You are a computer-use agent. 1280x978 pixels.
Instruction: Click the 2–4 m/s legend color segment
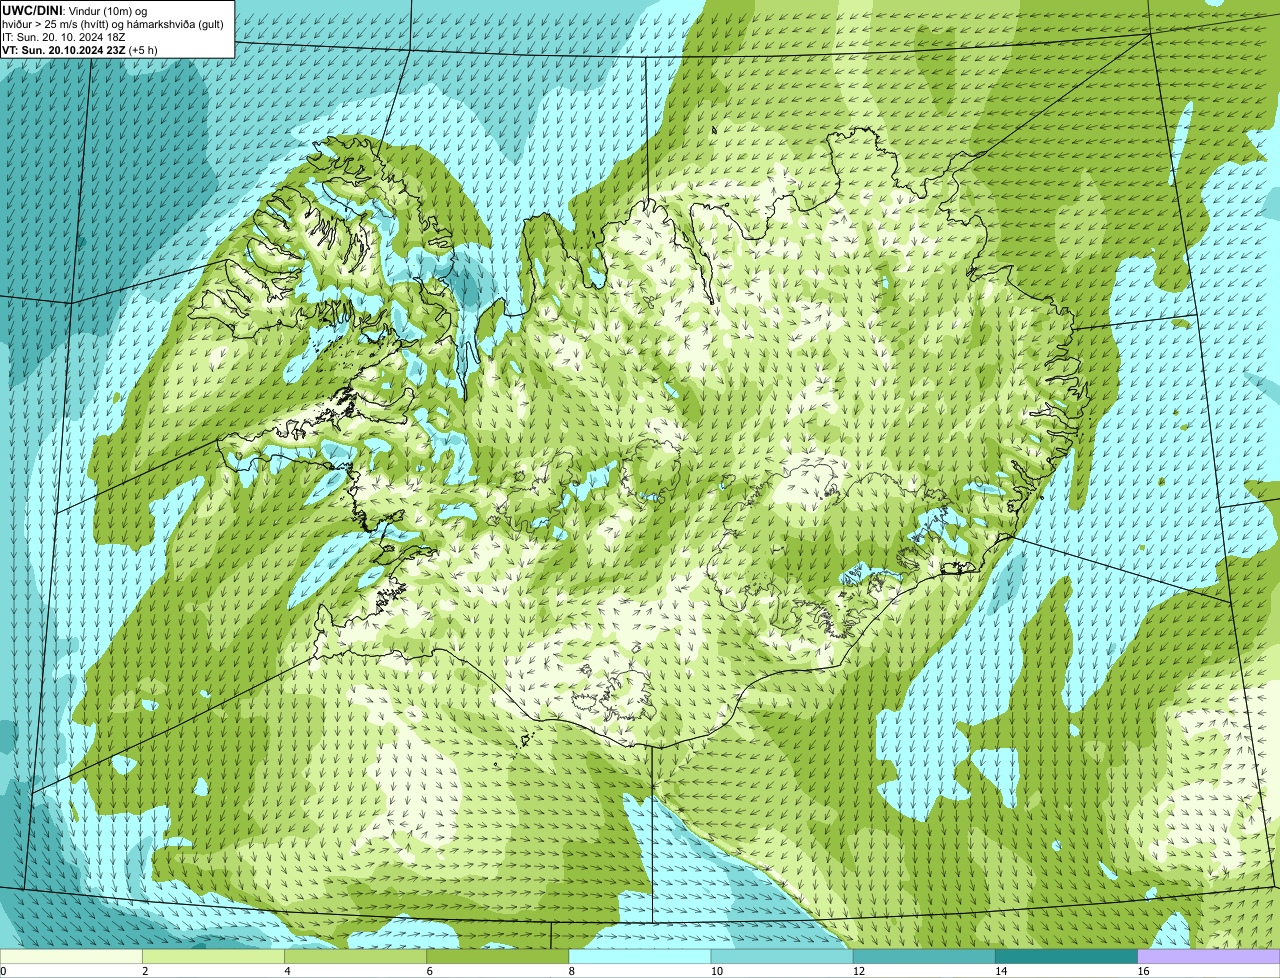coord(215,956)
